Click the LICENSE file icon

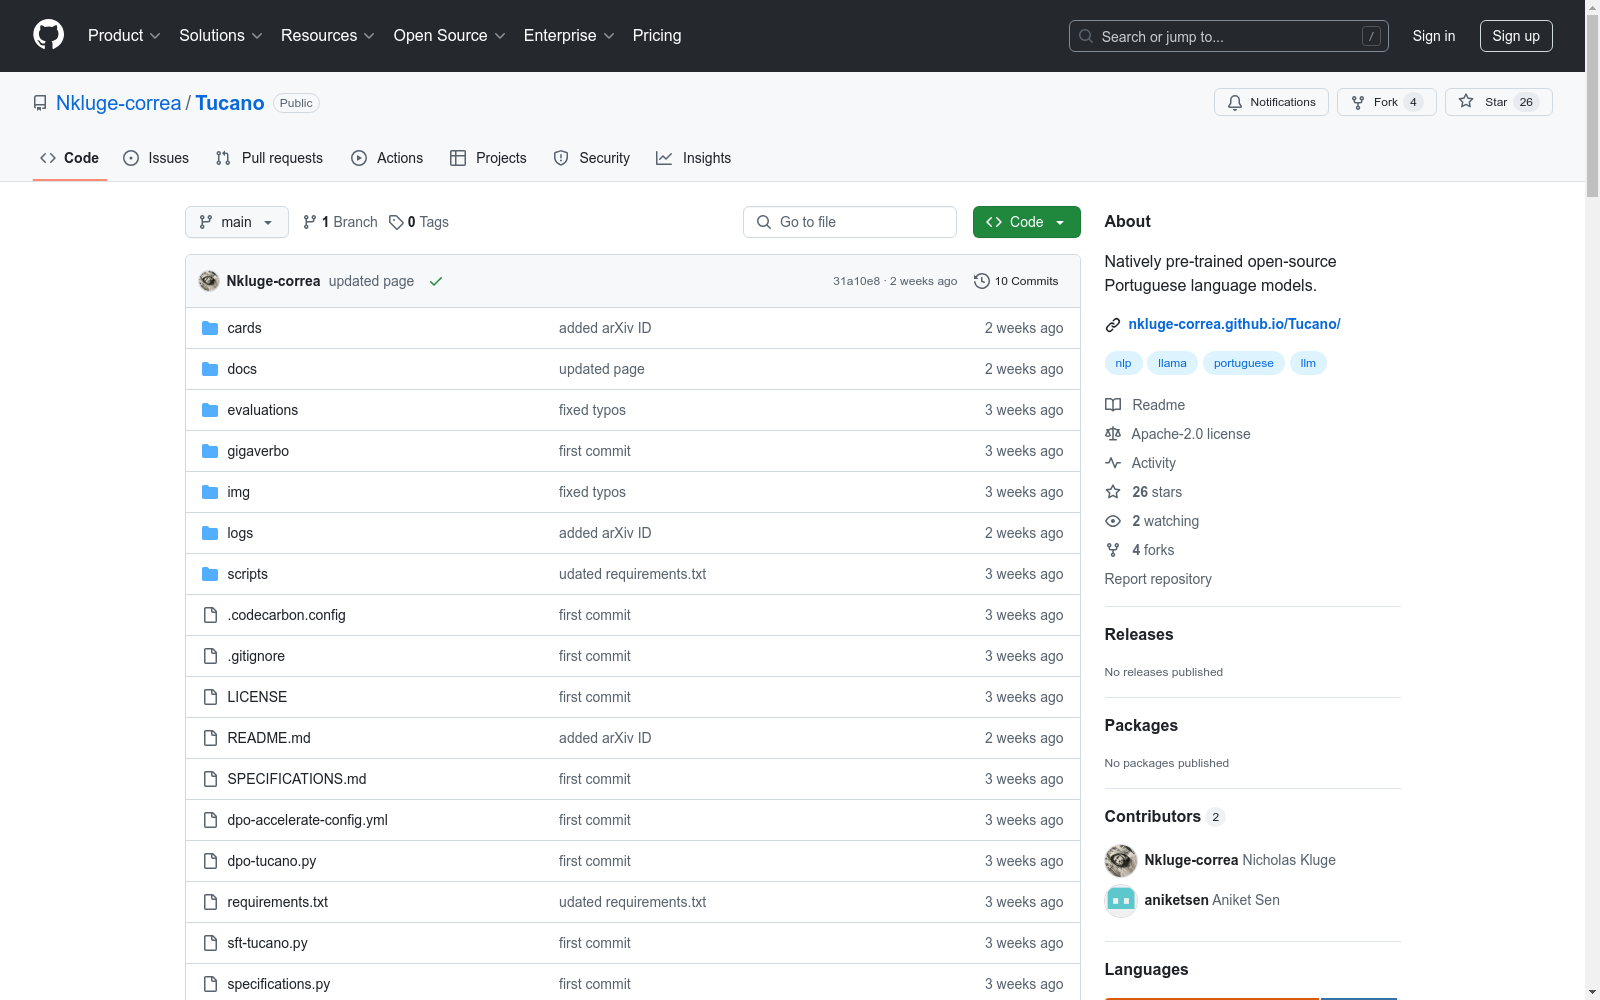[210, 697]
